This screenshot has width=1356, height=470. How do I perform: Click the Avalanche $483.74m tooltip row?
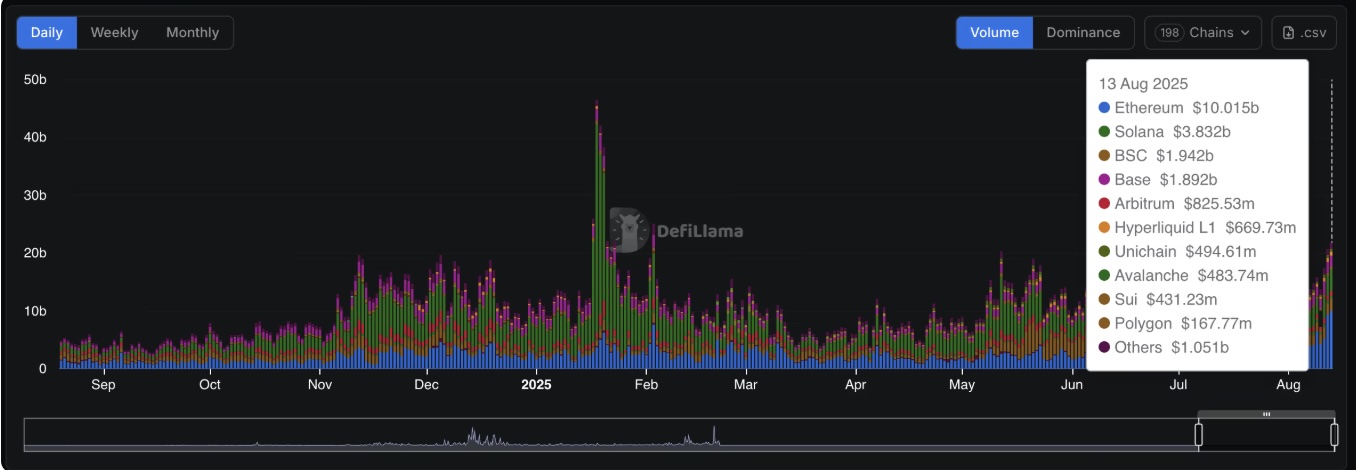click(1183, 275)
